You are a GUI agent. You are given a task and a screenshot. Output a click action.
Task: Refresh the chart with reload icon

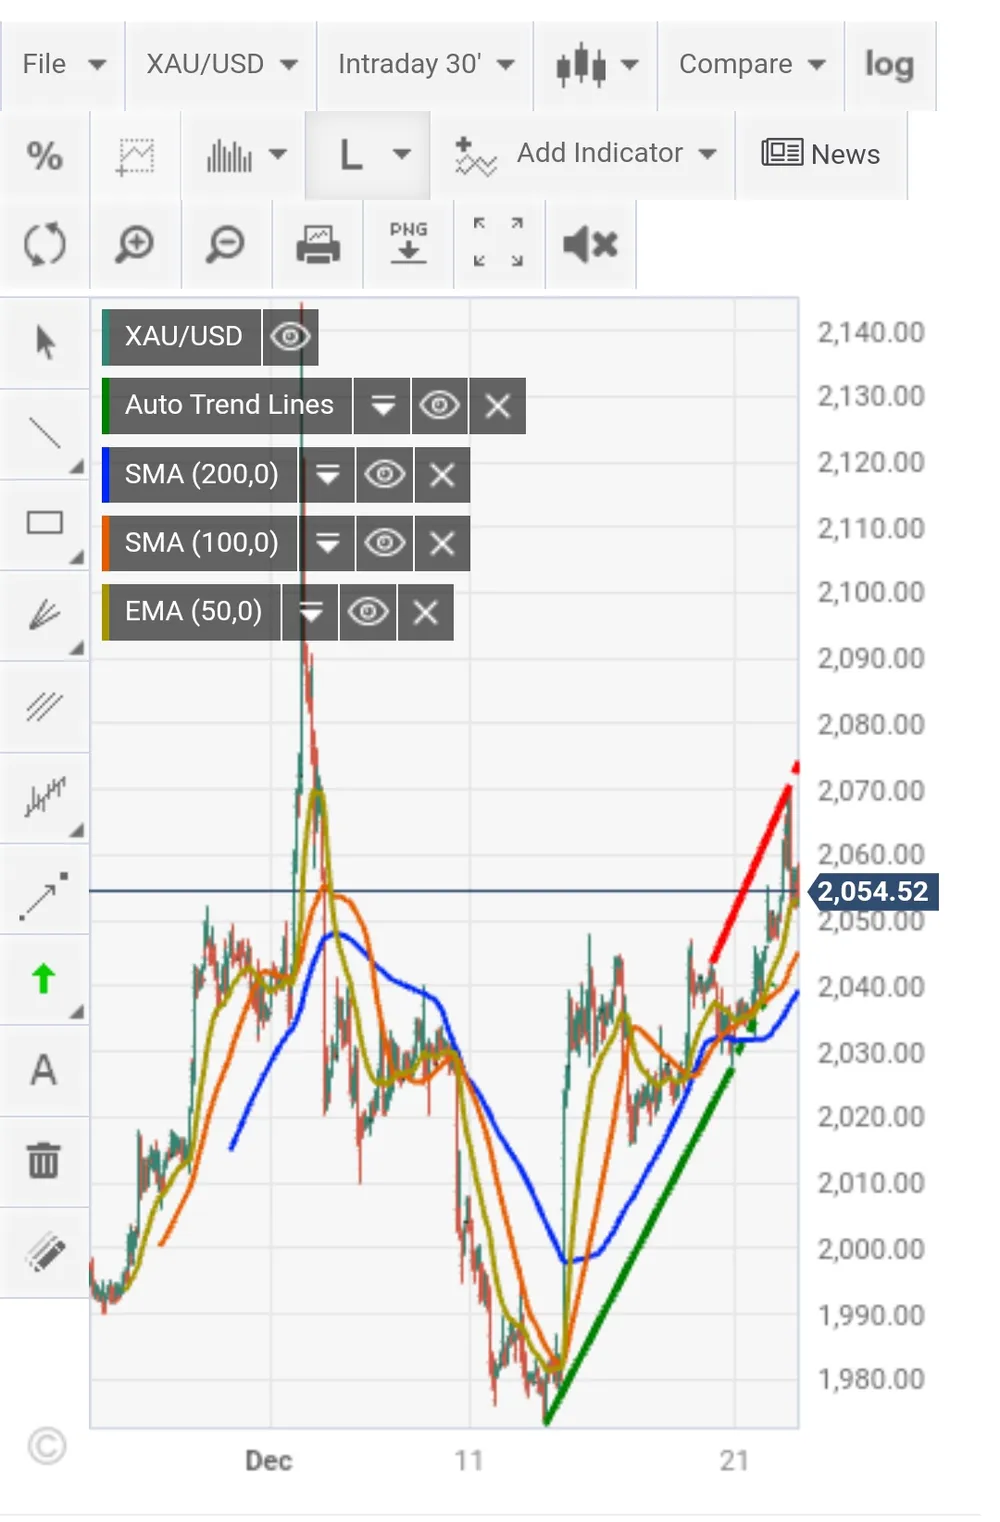coord(45,244)
